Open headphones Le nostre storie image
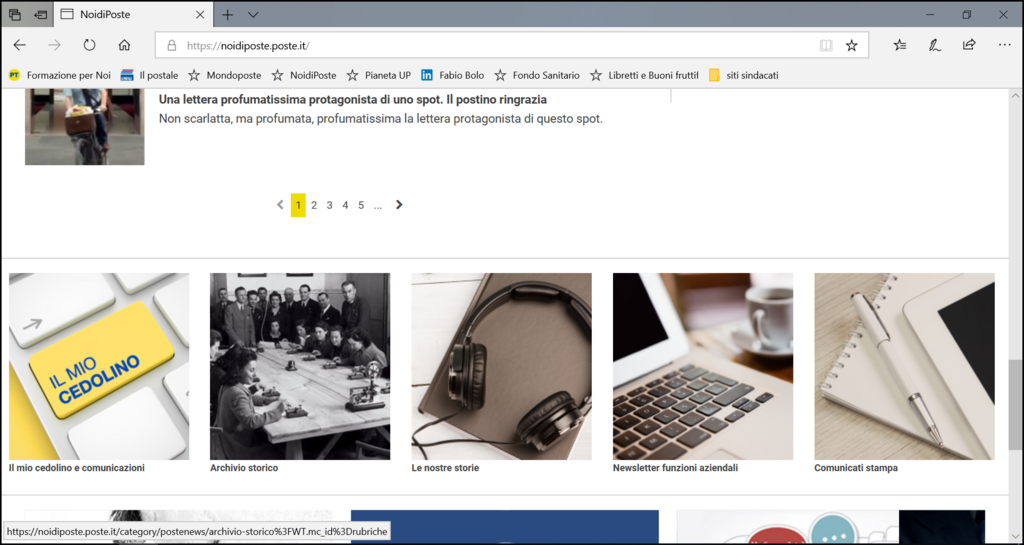Image resolution: width=1024 pixels, height=545 pixels. click(x=502, y=366)
